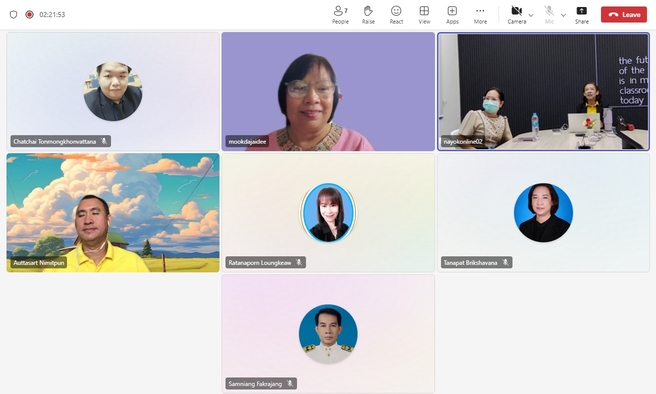Click the Samniang Fakrajang name label
This screenshot has width=656, height=394.
(x=255, y=384)
